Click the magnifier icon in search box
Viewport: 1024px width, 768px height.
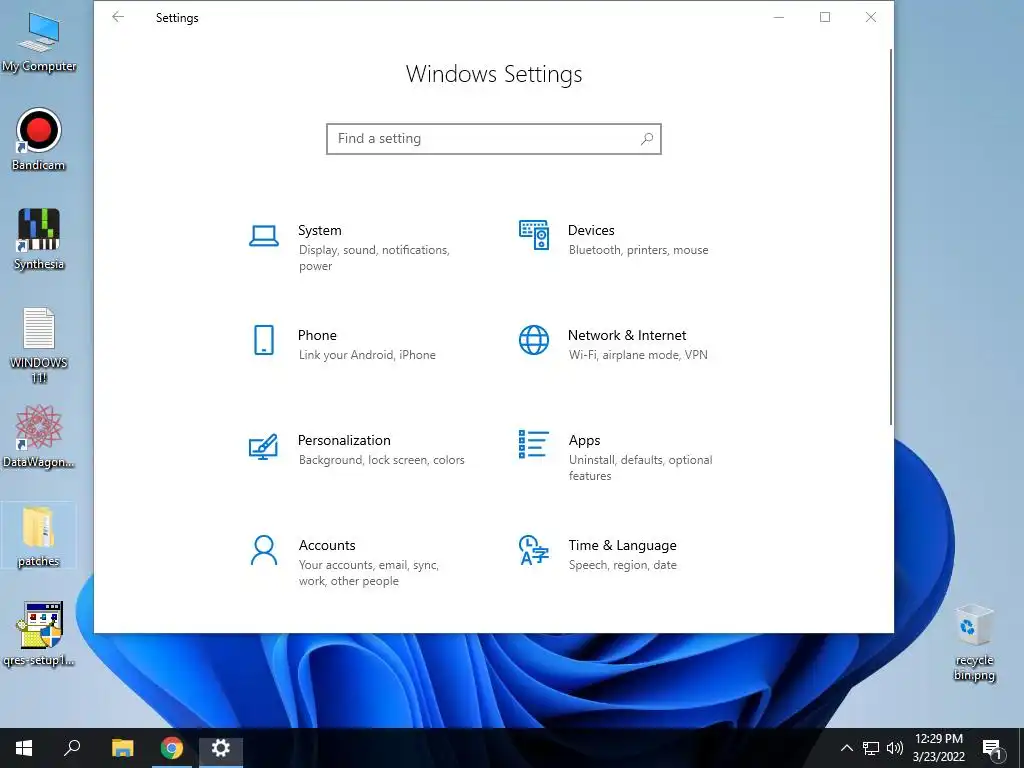[x=647, y=138]
